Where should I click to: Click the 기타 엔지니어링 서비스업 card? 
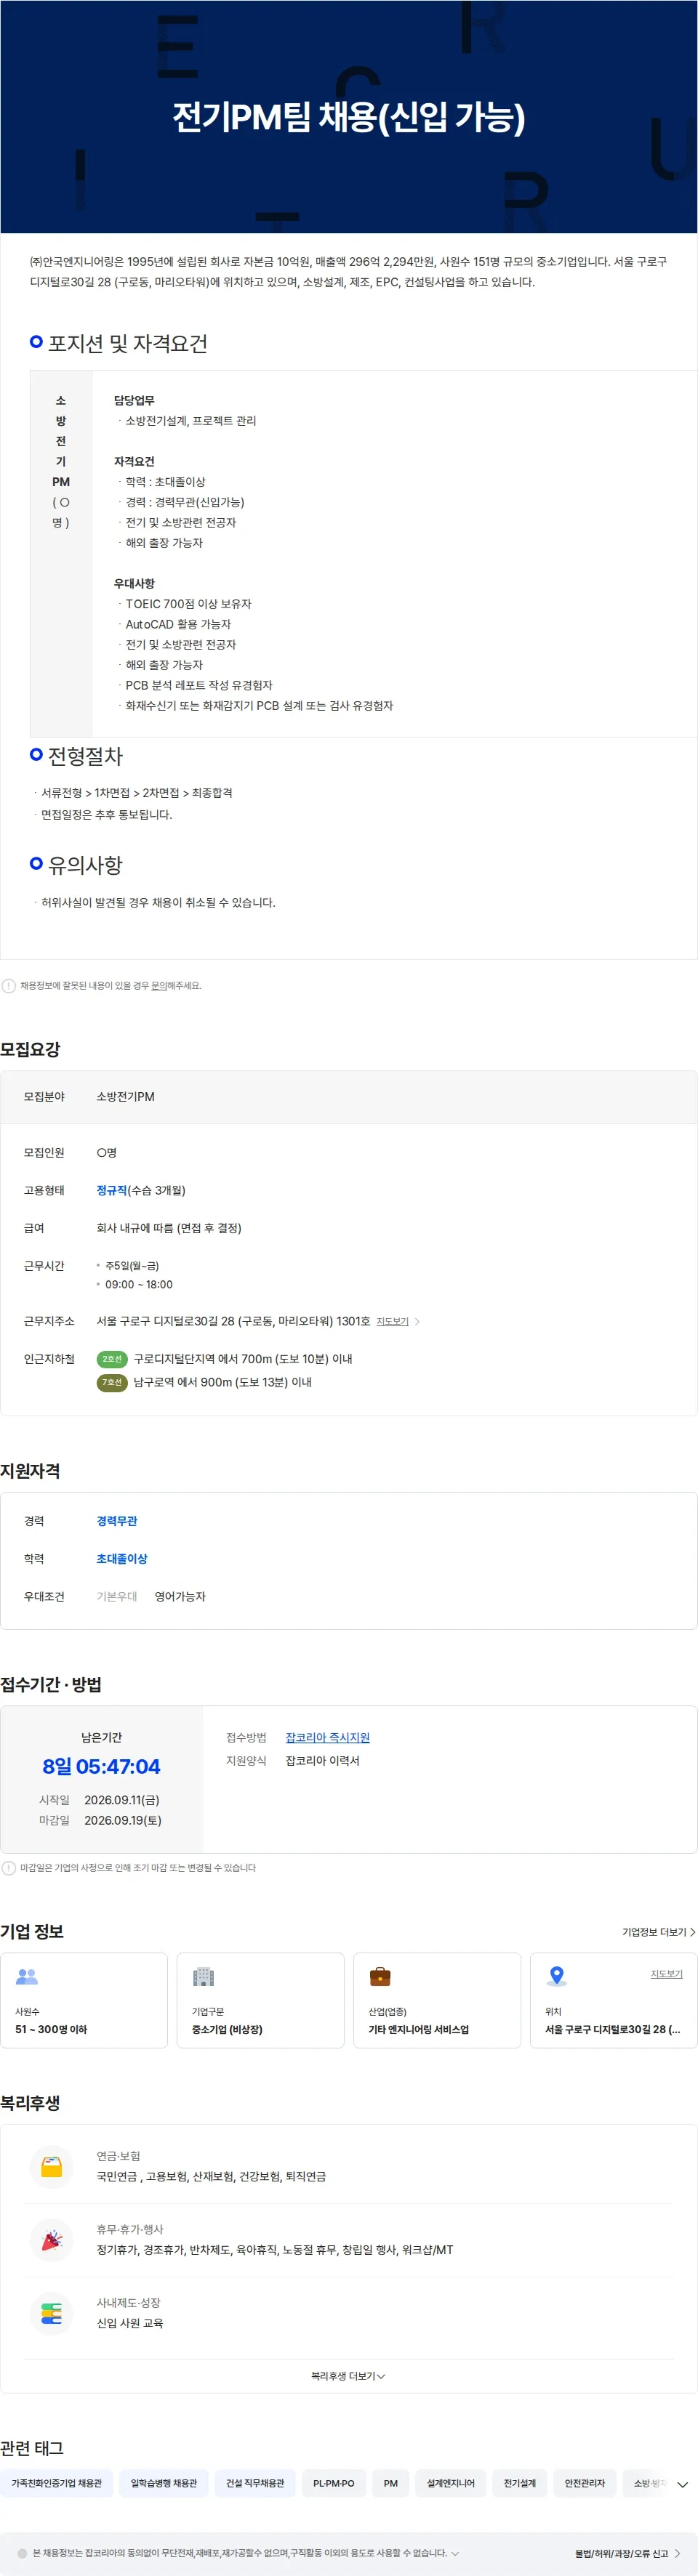pyautogui.click(x=437, y=2000)
